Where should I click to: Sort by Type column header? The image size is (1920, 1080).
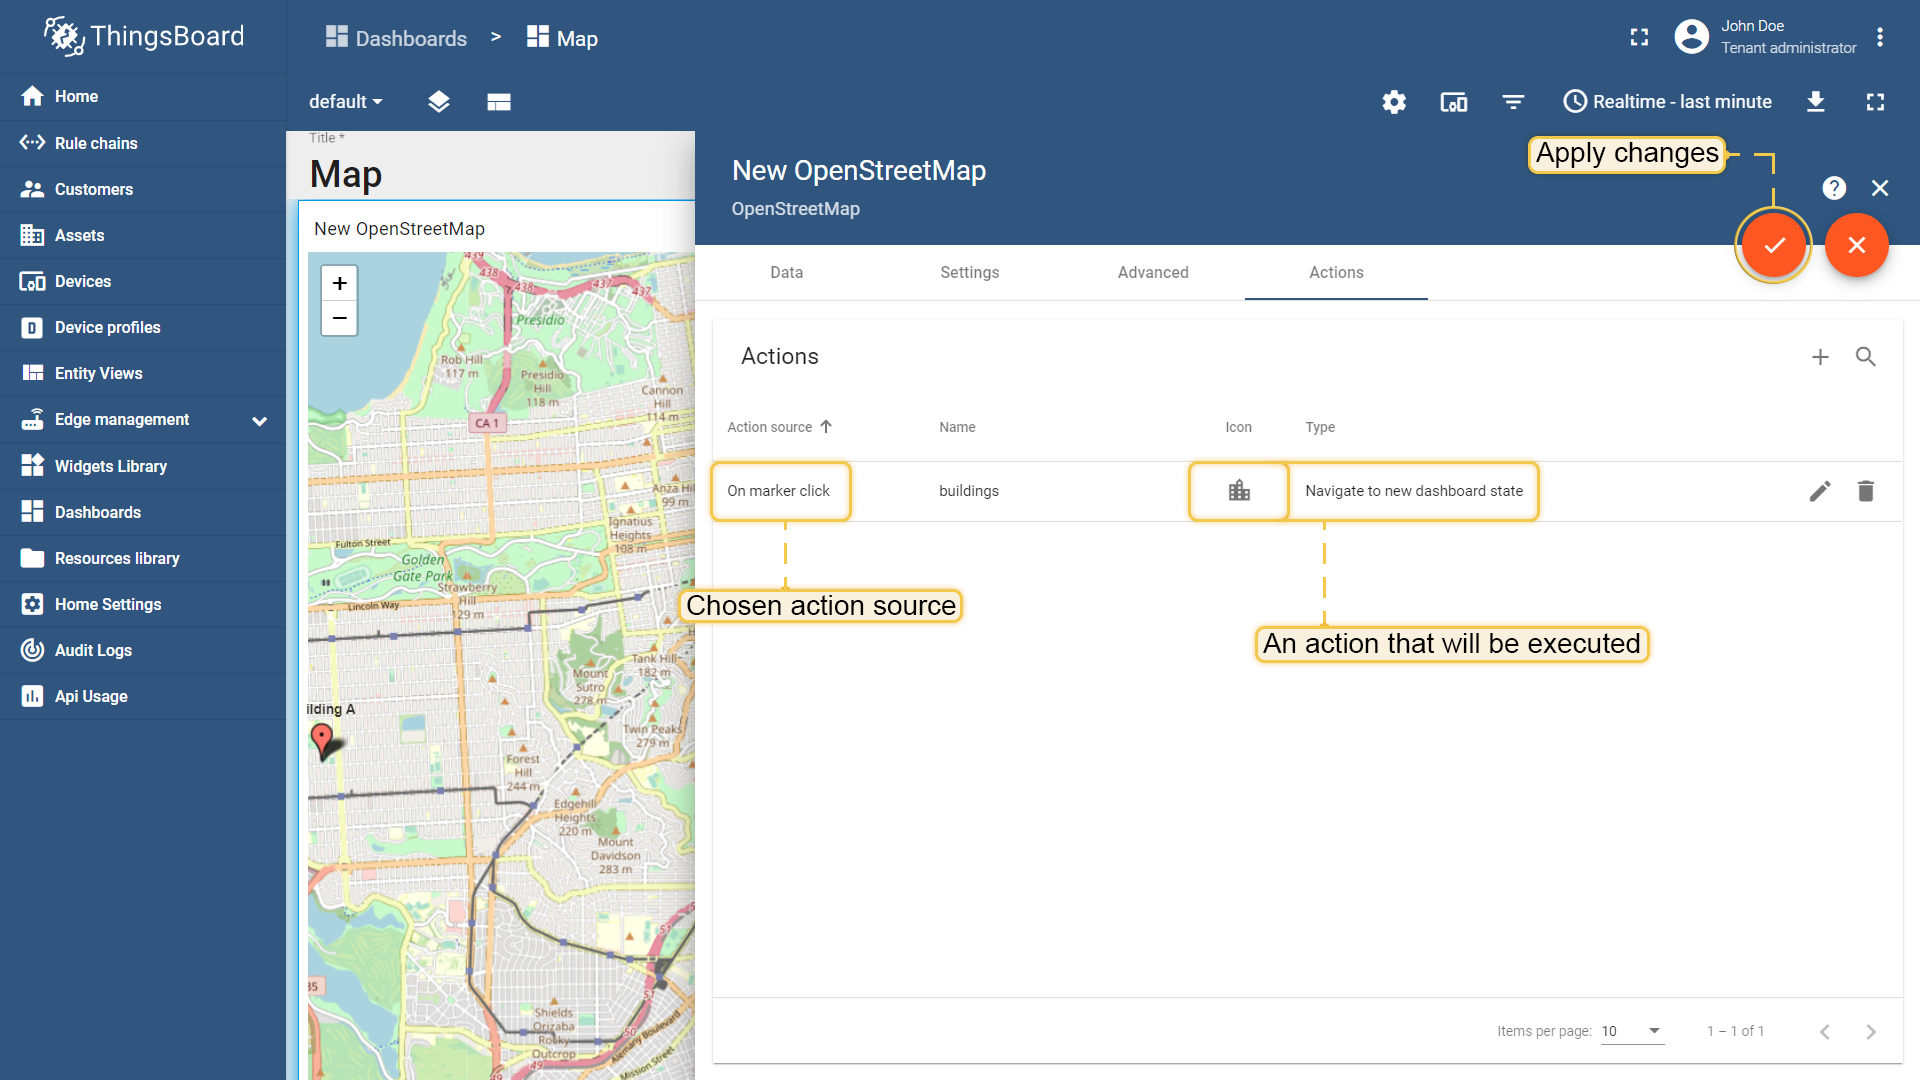[x=1320, y=427]
